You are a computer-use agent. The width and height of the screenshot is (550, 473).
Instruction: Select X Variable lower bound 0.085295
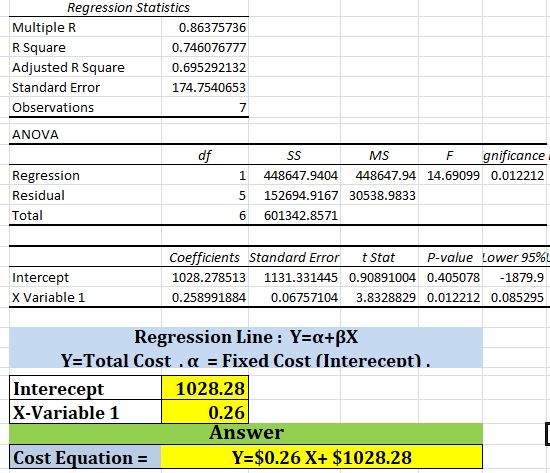pyautogui.click(x=514, y=298)
